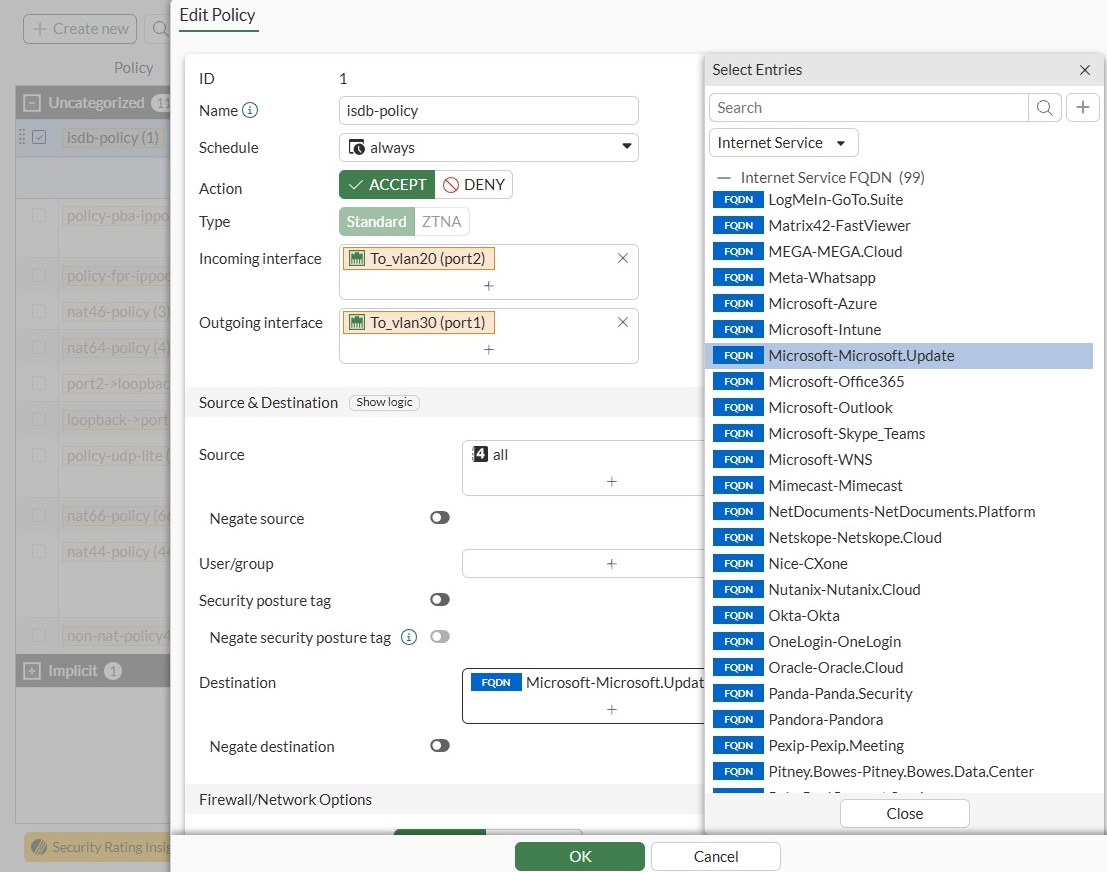Close the Select Entries panel with X
1107x872 pixels.
click(1084, 70)
